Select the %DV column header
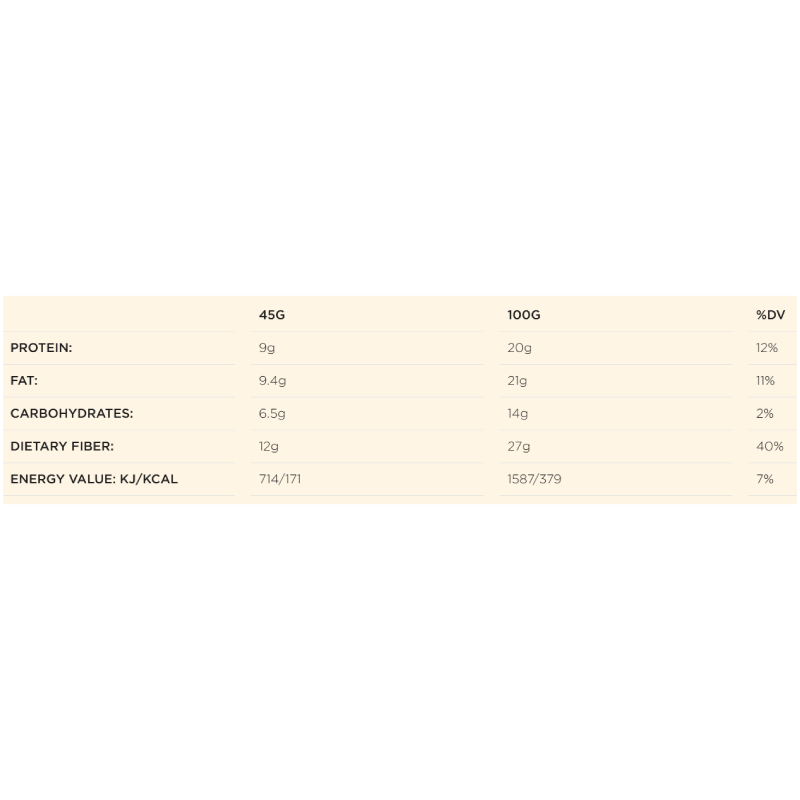Screen dimensions: 800x800 (x=769, y=315)
